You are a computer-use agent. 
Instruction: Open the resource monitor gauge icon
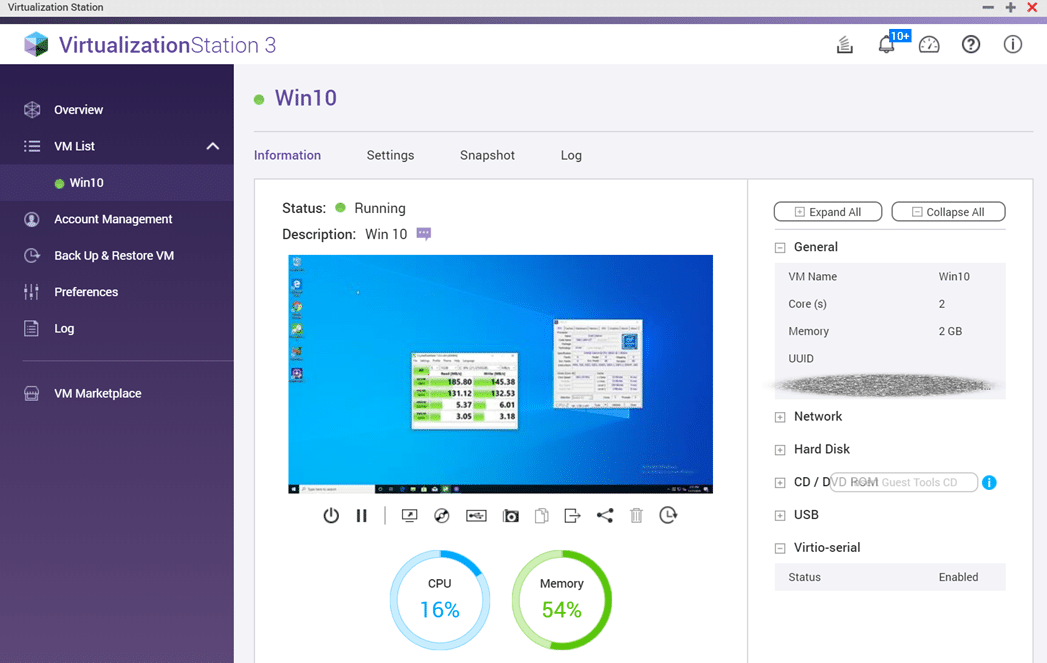[x=929, y=45]
